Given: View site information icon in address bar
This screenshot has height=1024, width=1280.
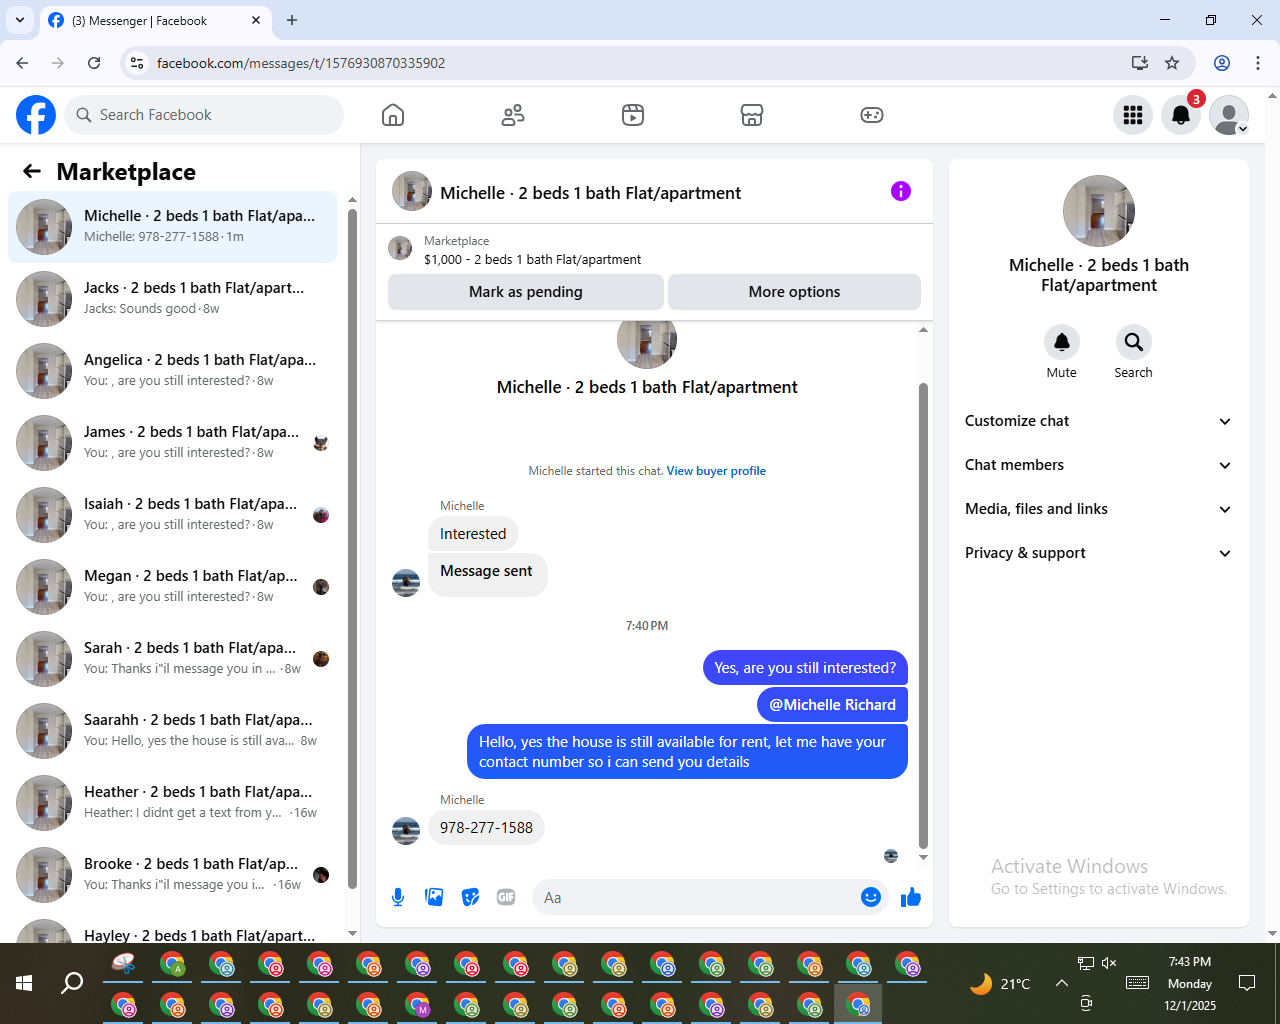Looking at the screenshot, I should [x=137, y=63].
